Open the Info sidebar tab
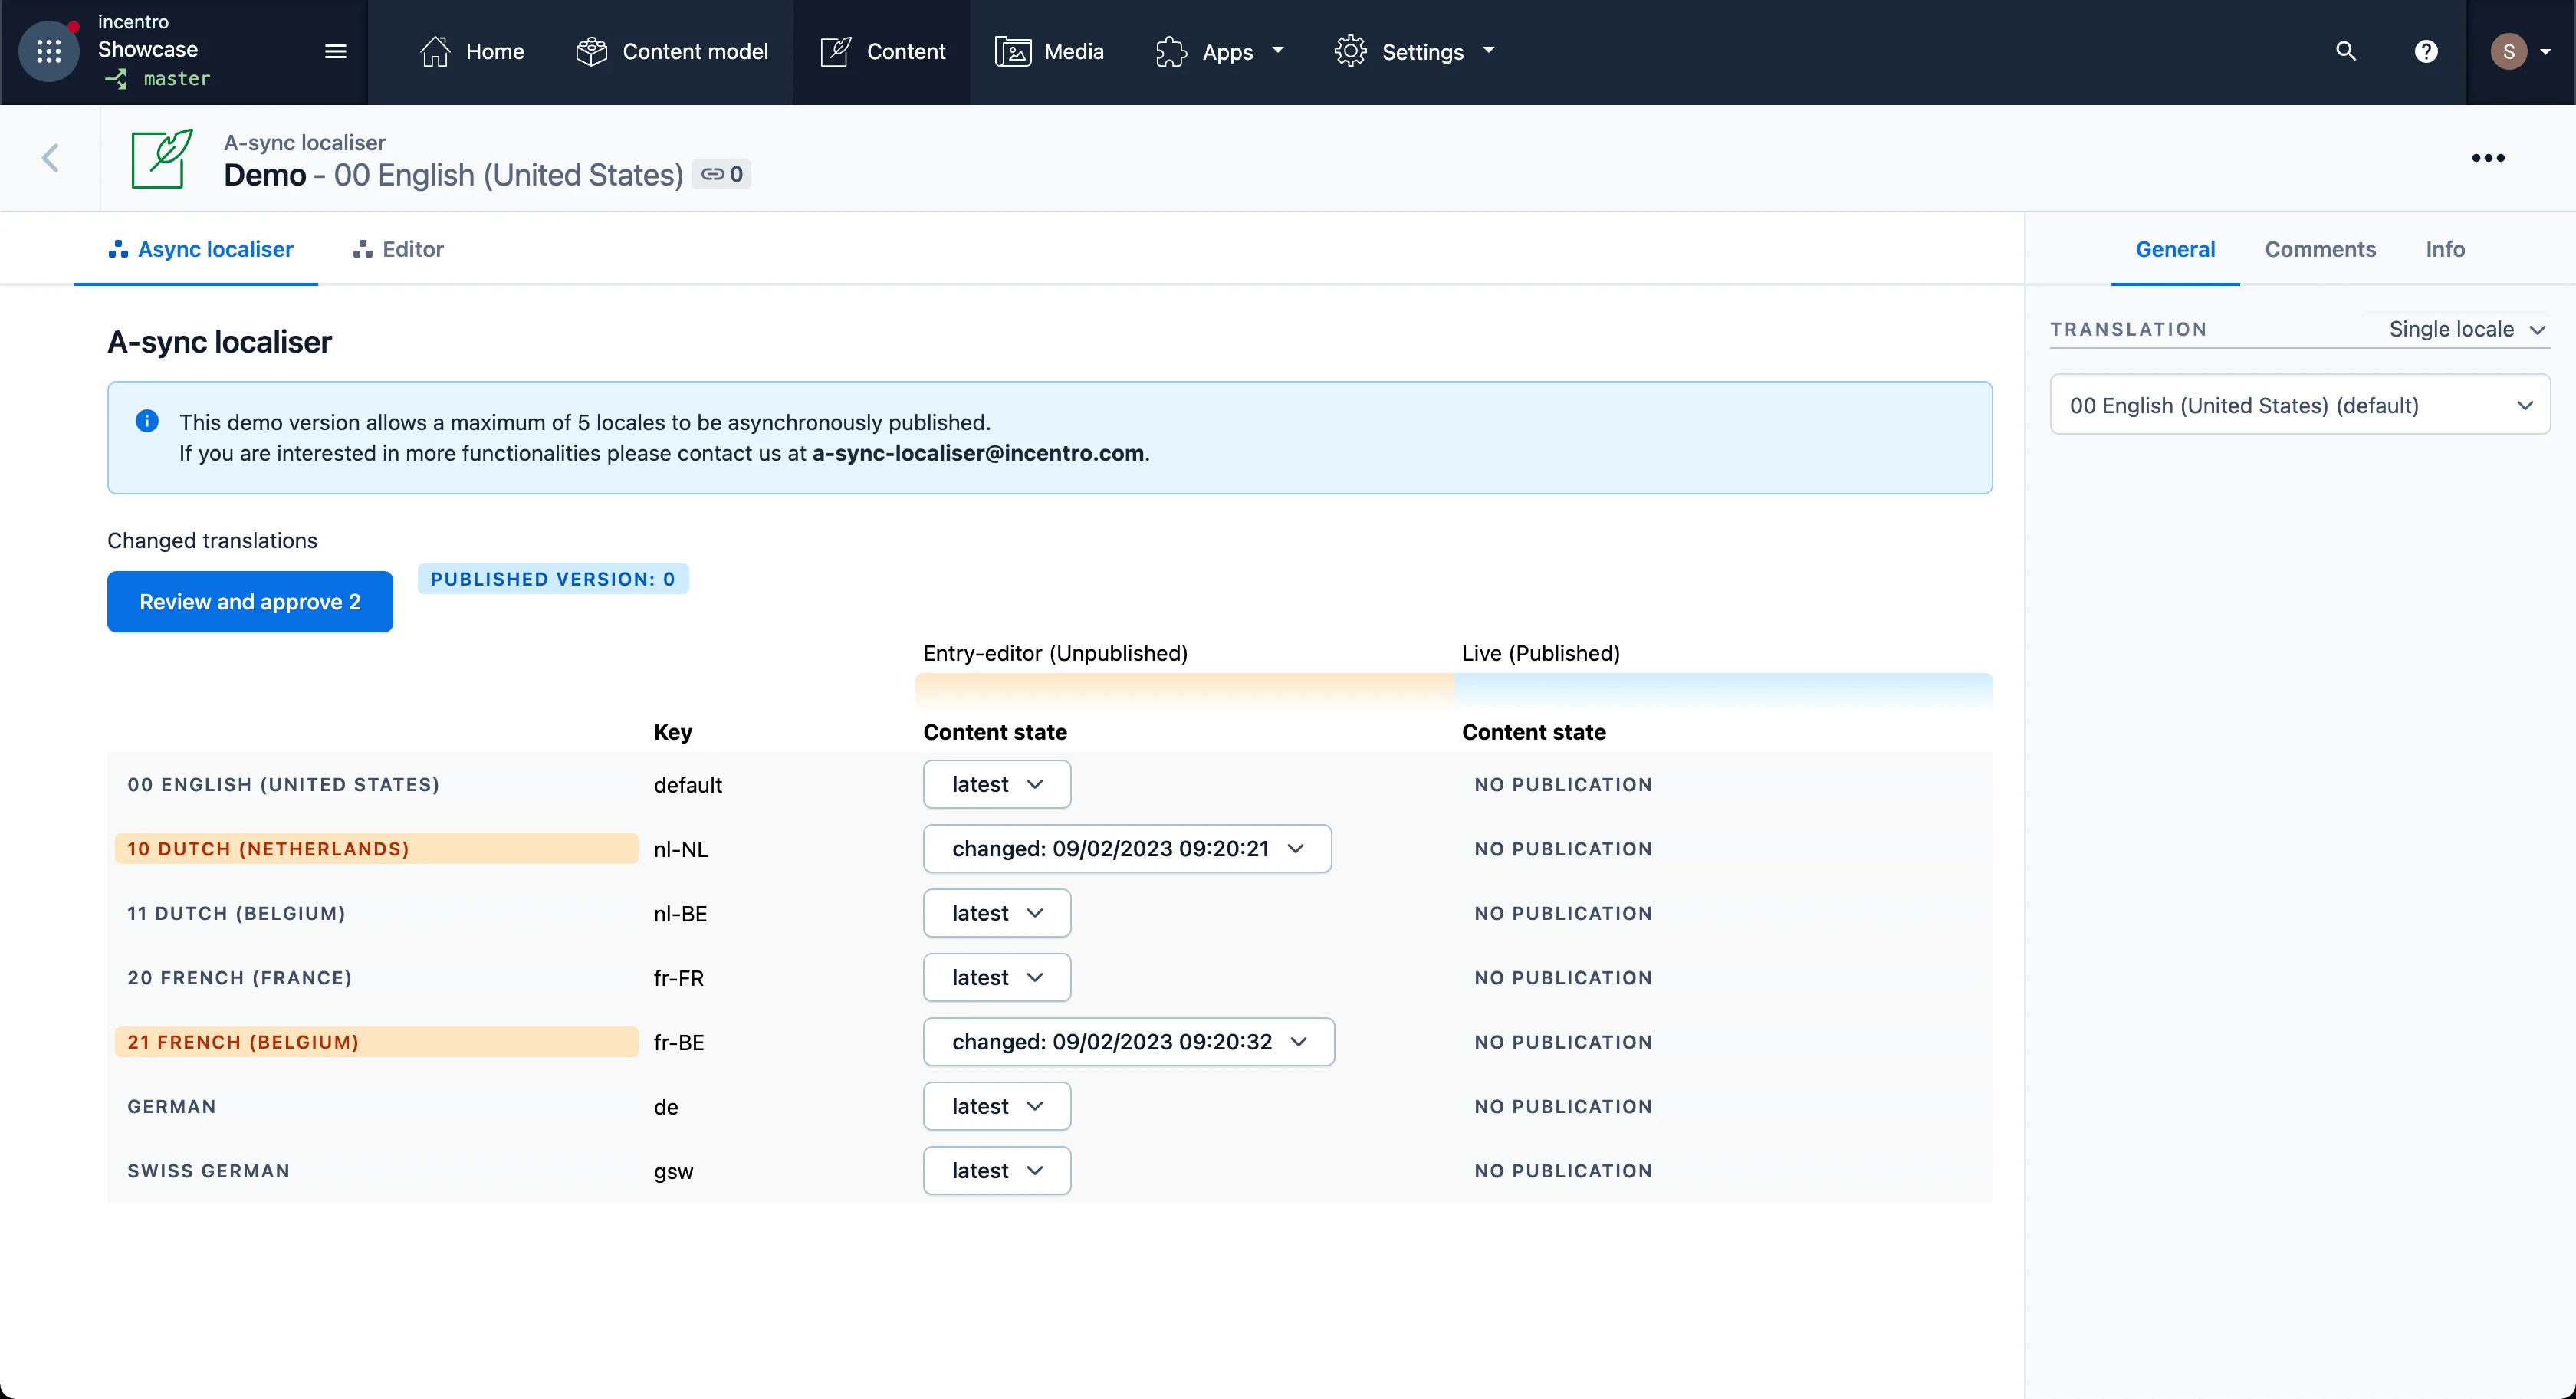Screen dimensions: 2576x1399 pyautogui.click(x=2444, y=249)
